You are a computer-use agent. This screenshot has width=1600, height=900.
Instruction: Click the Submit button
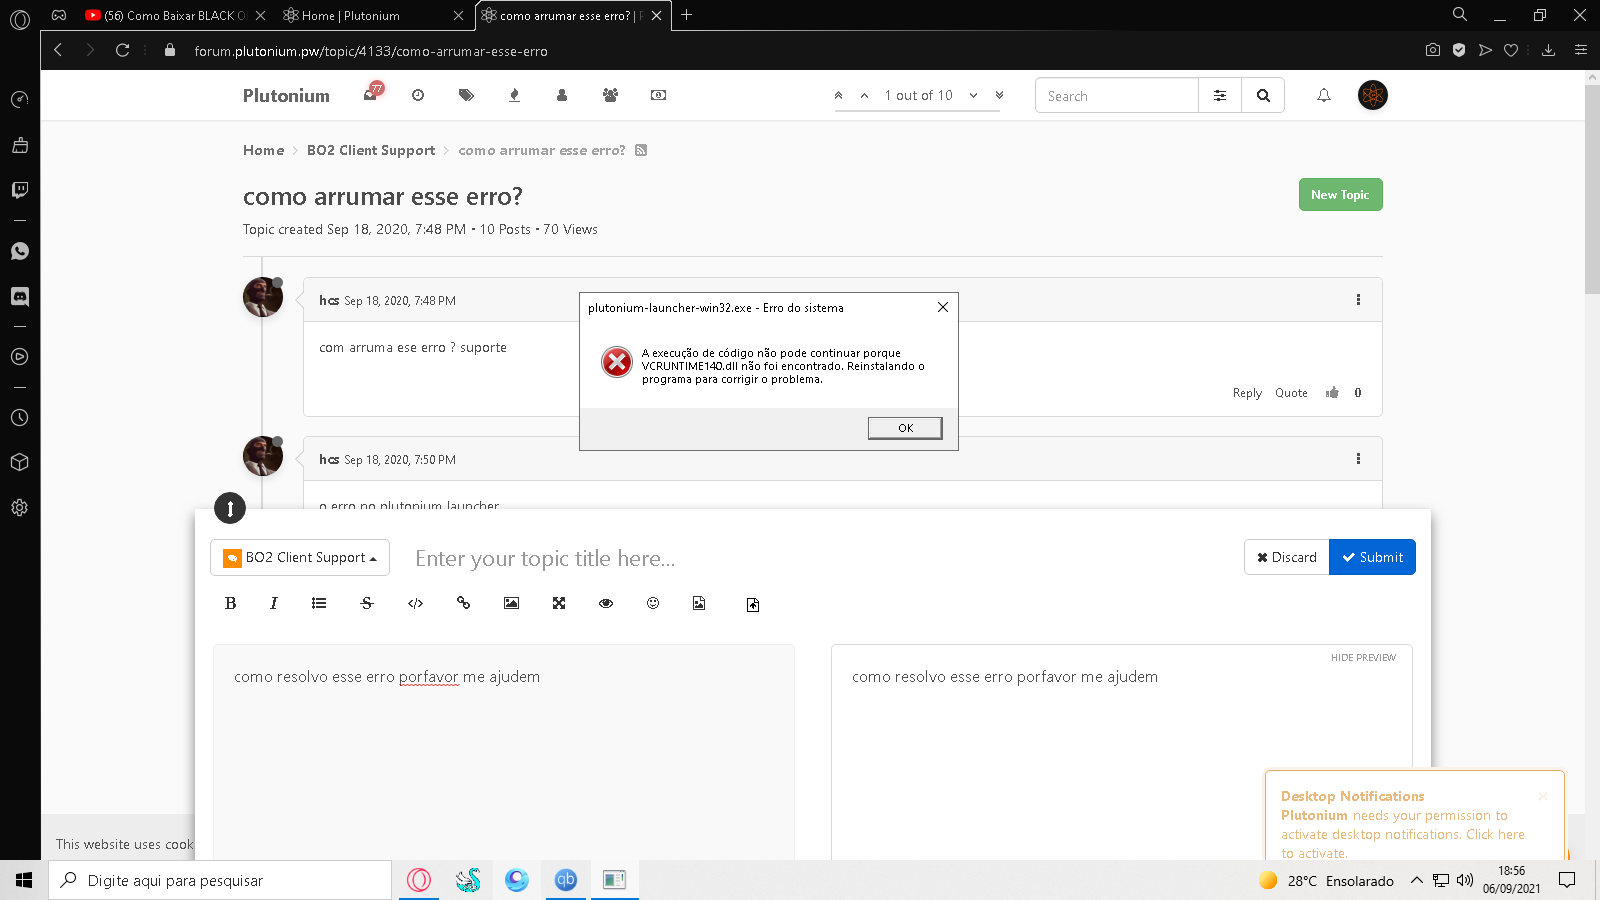(1372, 557)
